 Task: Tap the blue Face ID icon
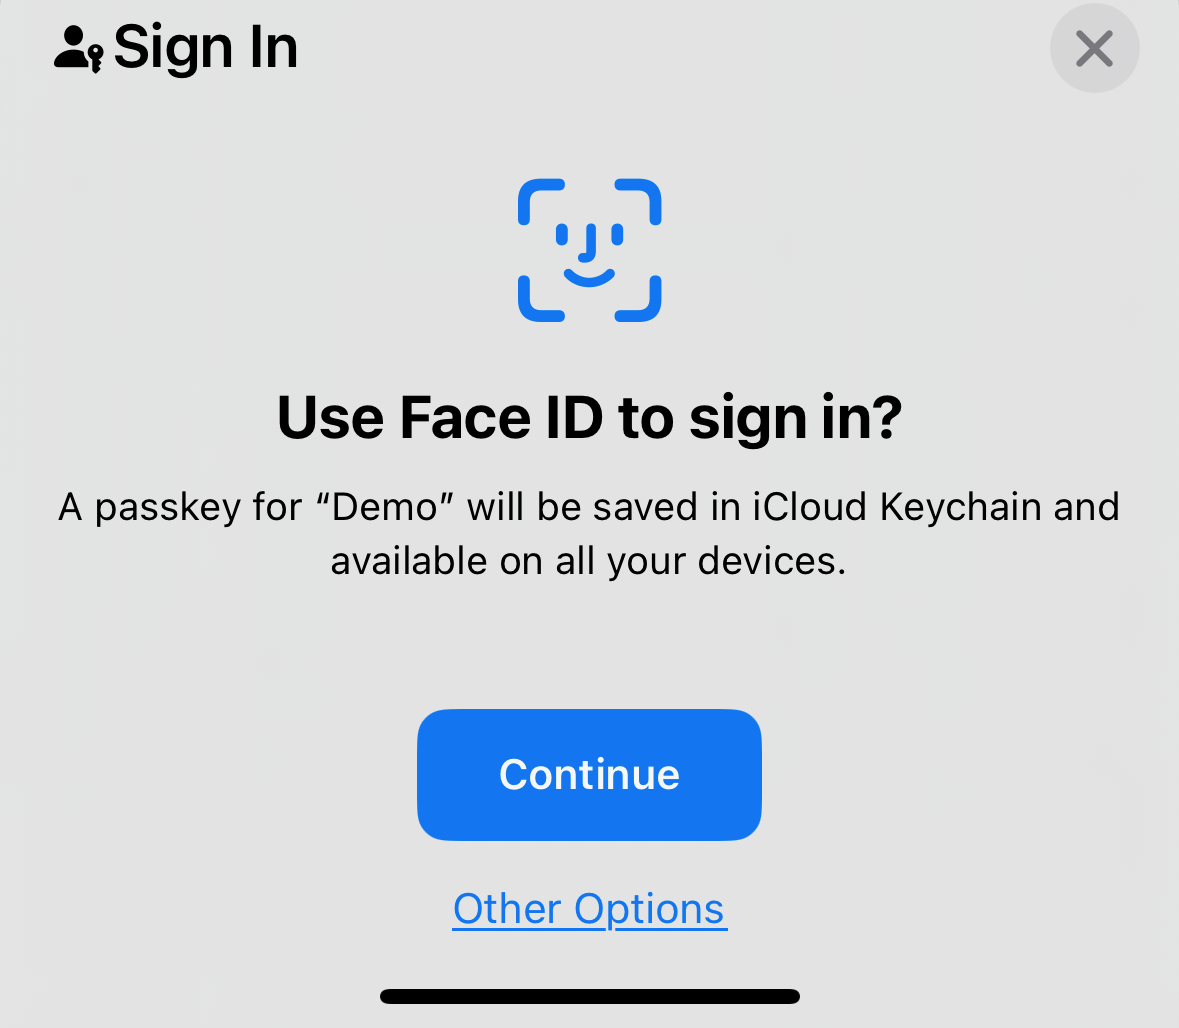pos(589,250)
